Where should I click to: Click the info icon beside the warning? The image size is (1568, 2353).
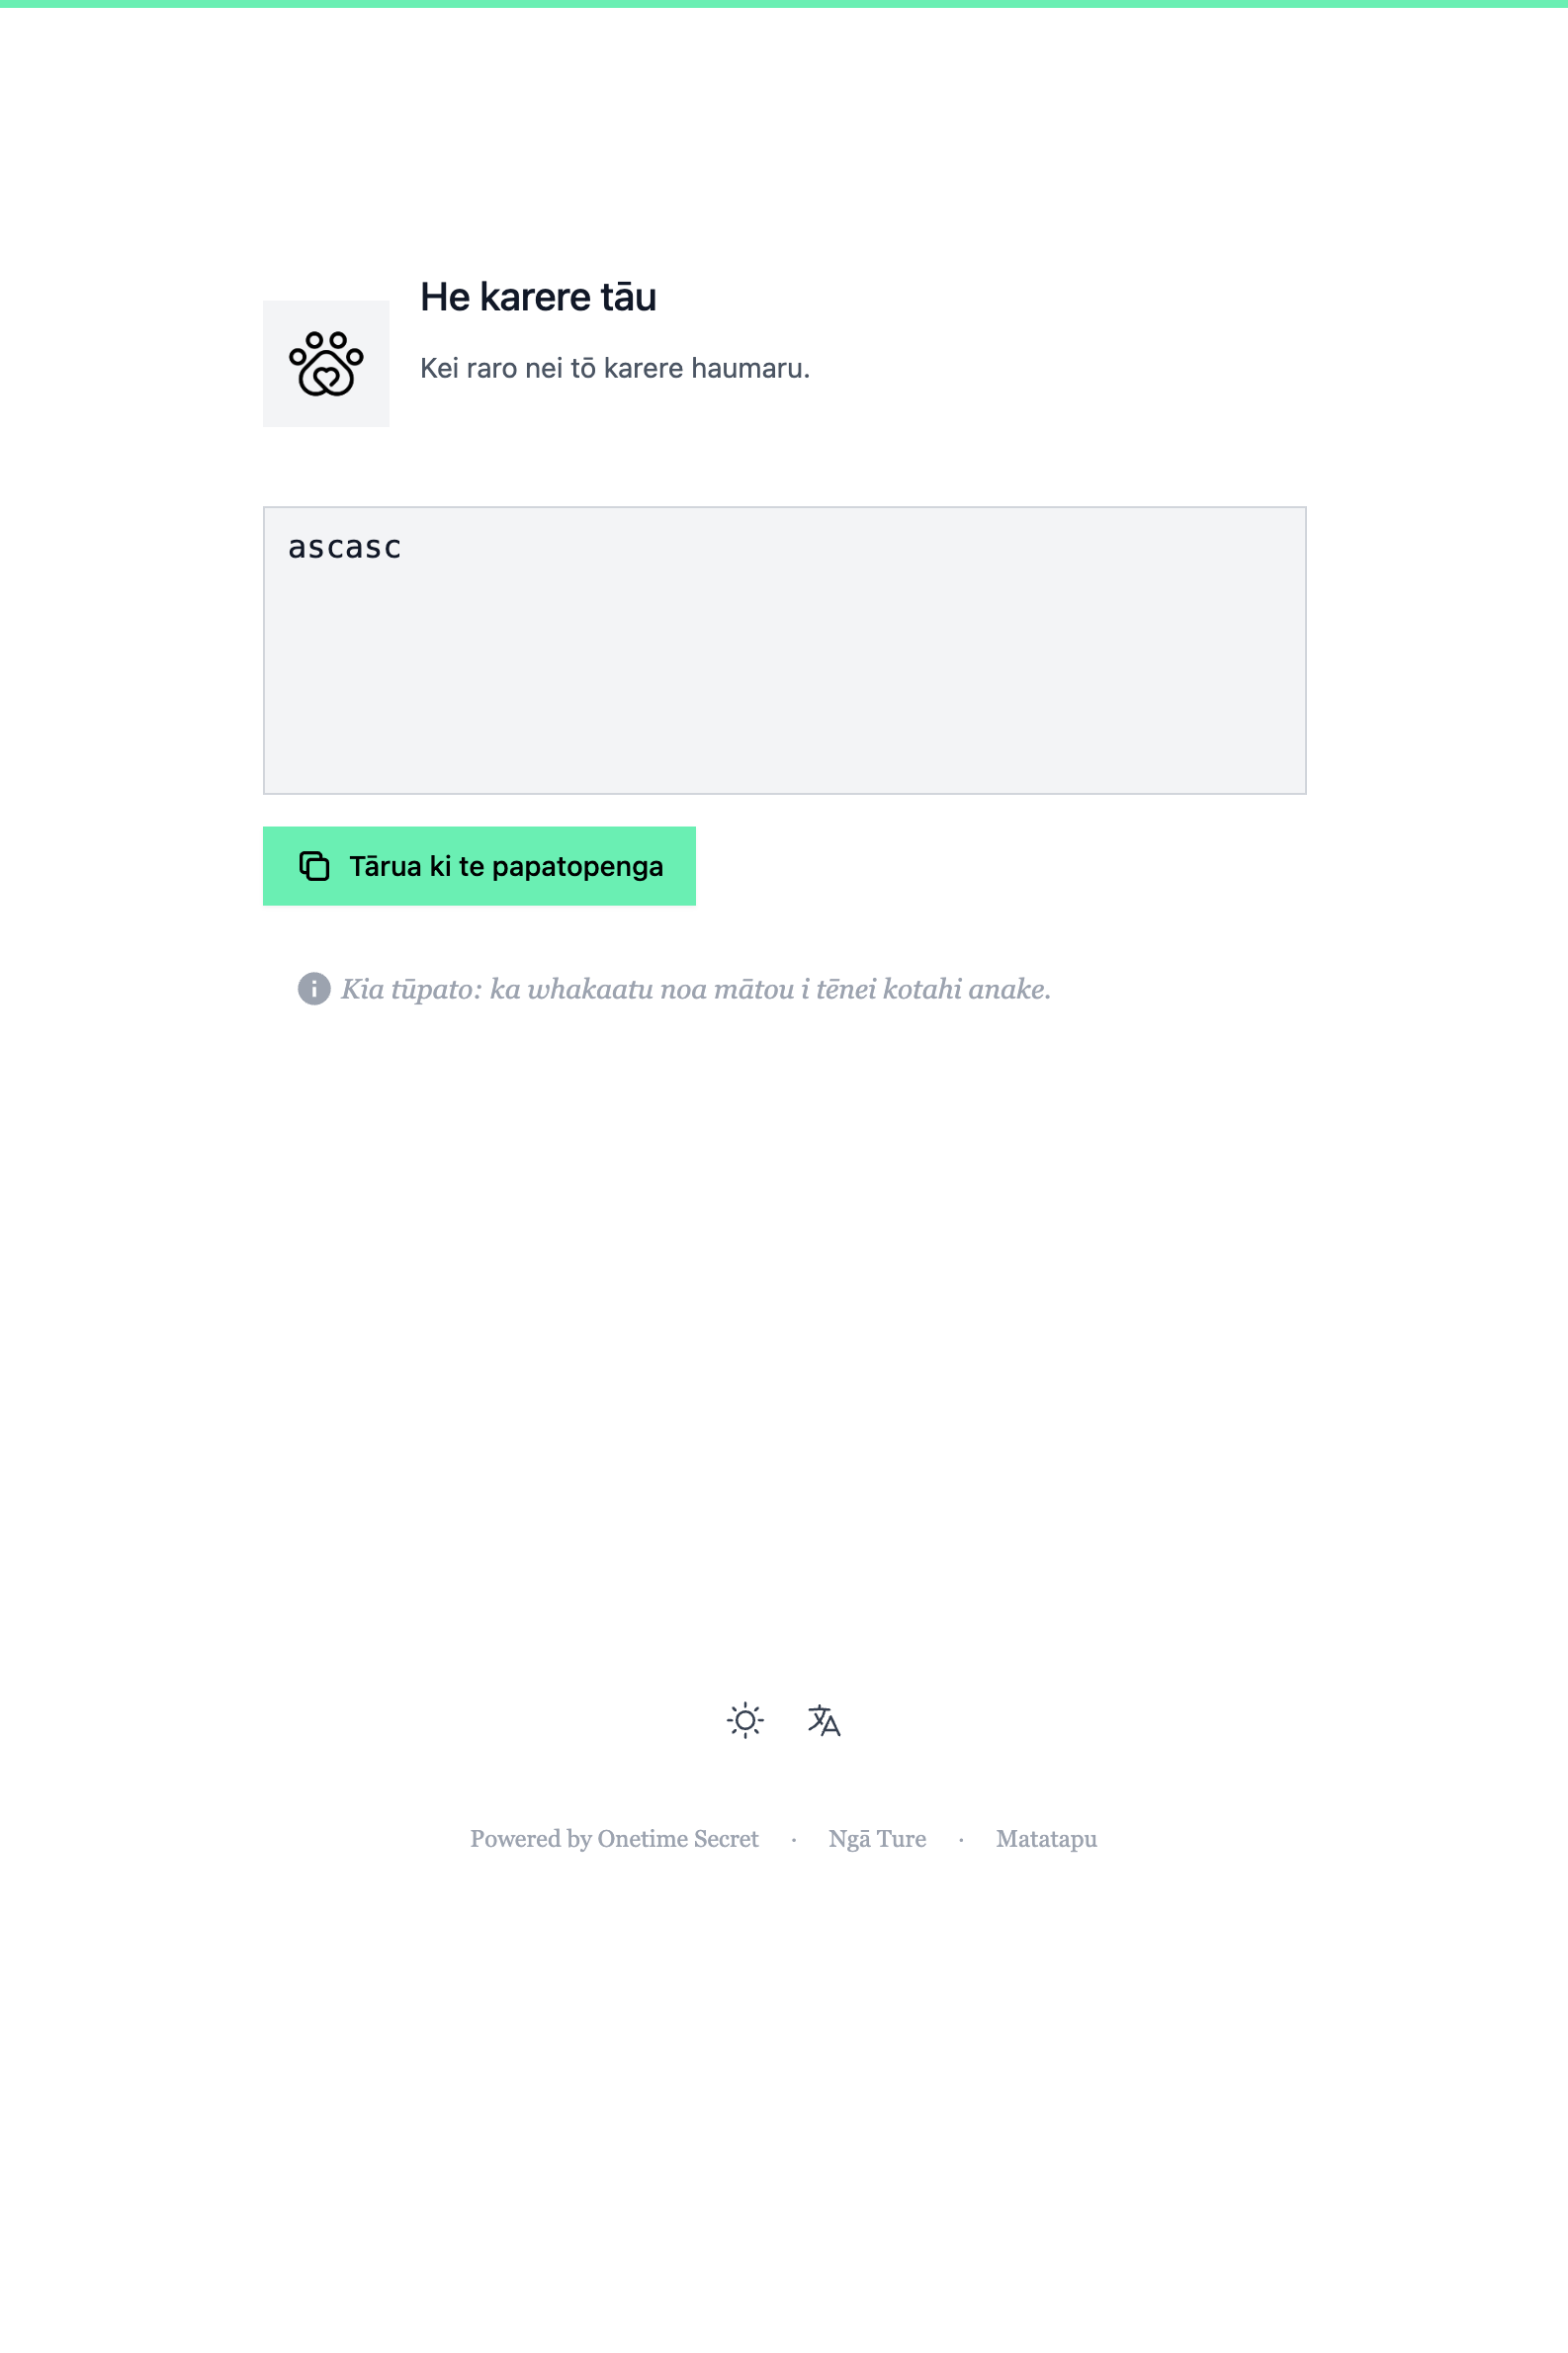(314, 989)
